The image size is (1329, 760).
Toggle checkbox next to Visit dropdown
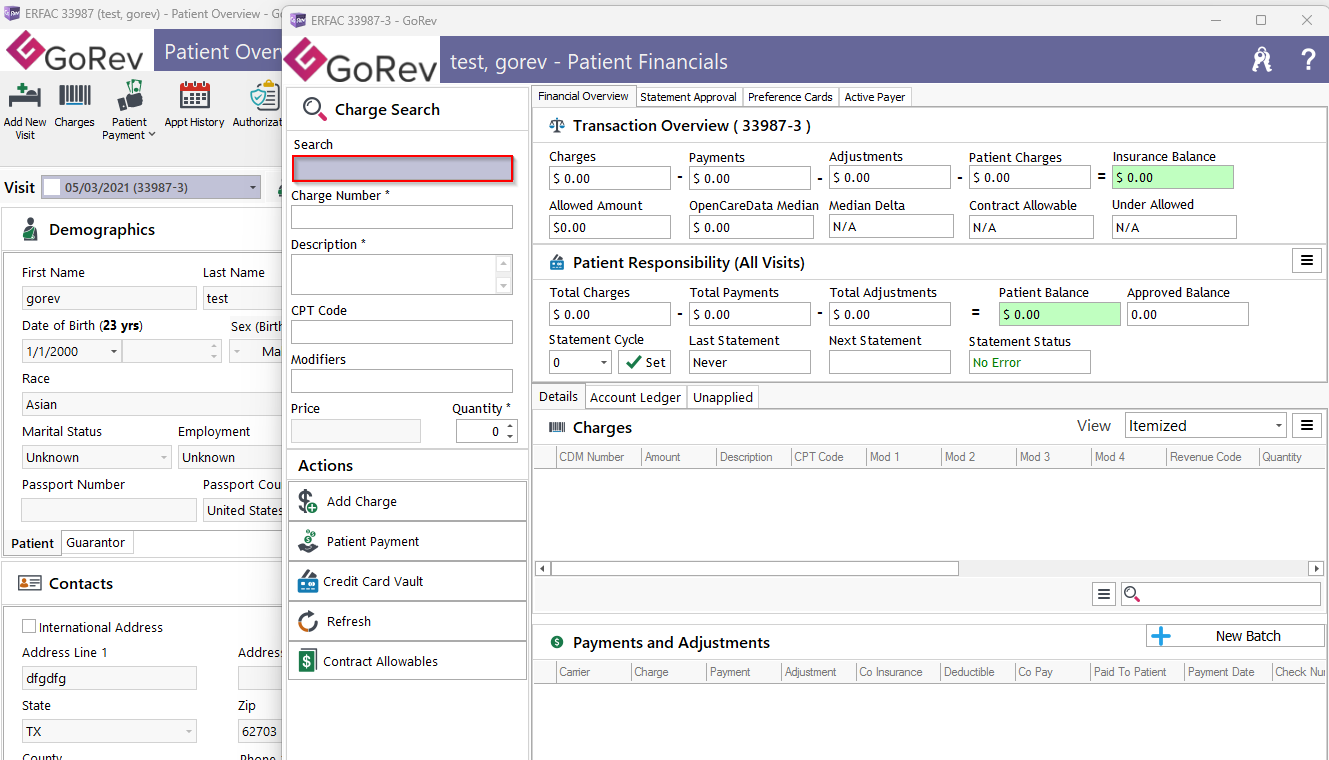coord(50,187)
